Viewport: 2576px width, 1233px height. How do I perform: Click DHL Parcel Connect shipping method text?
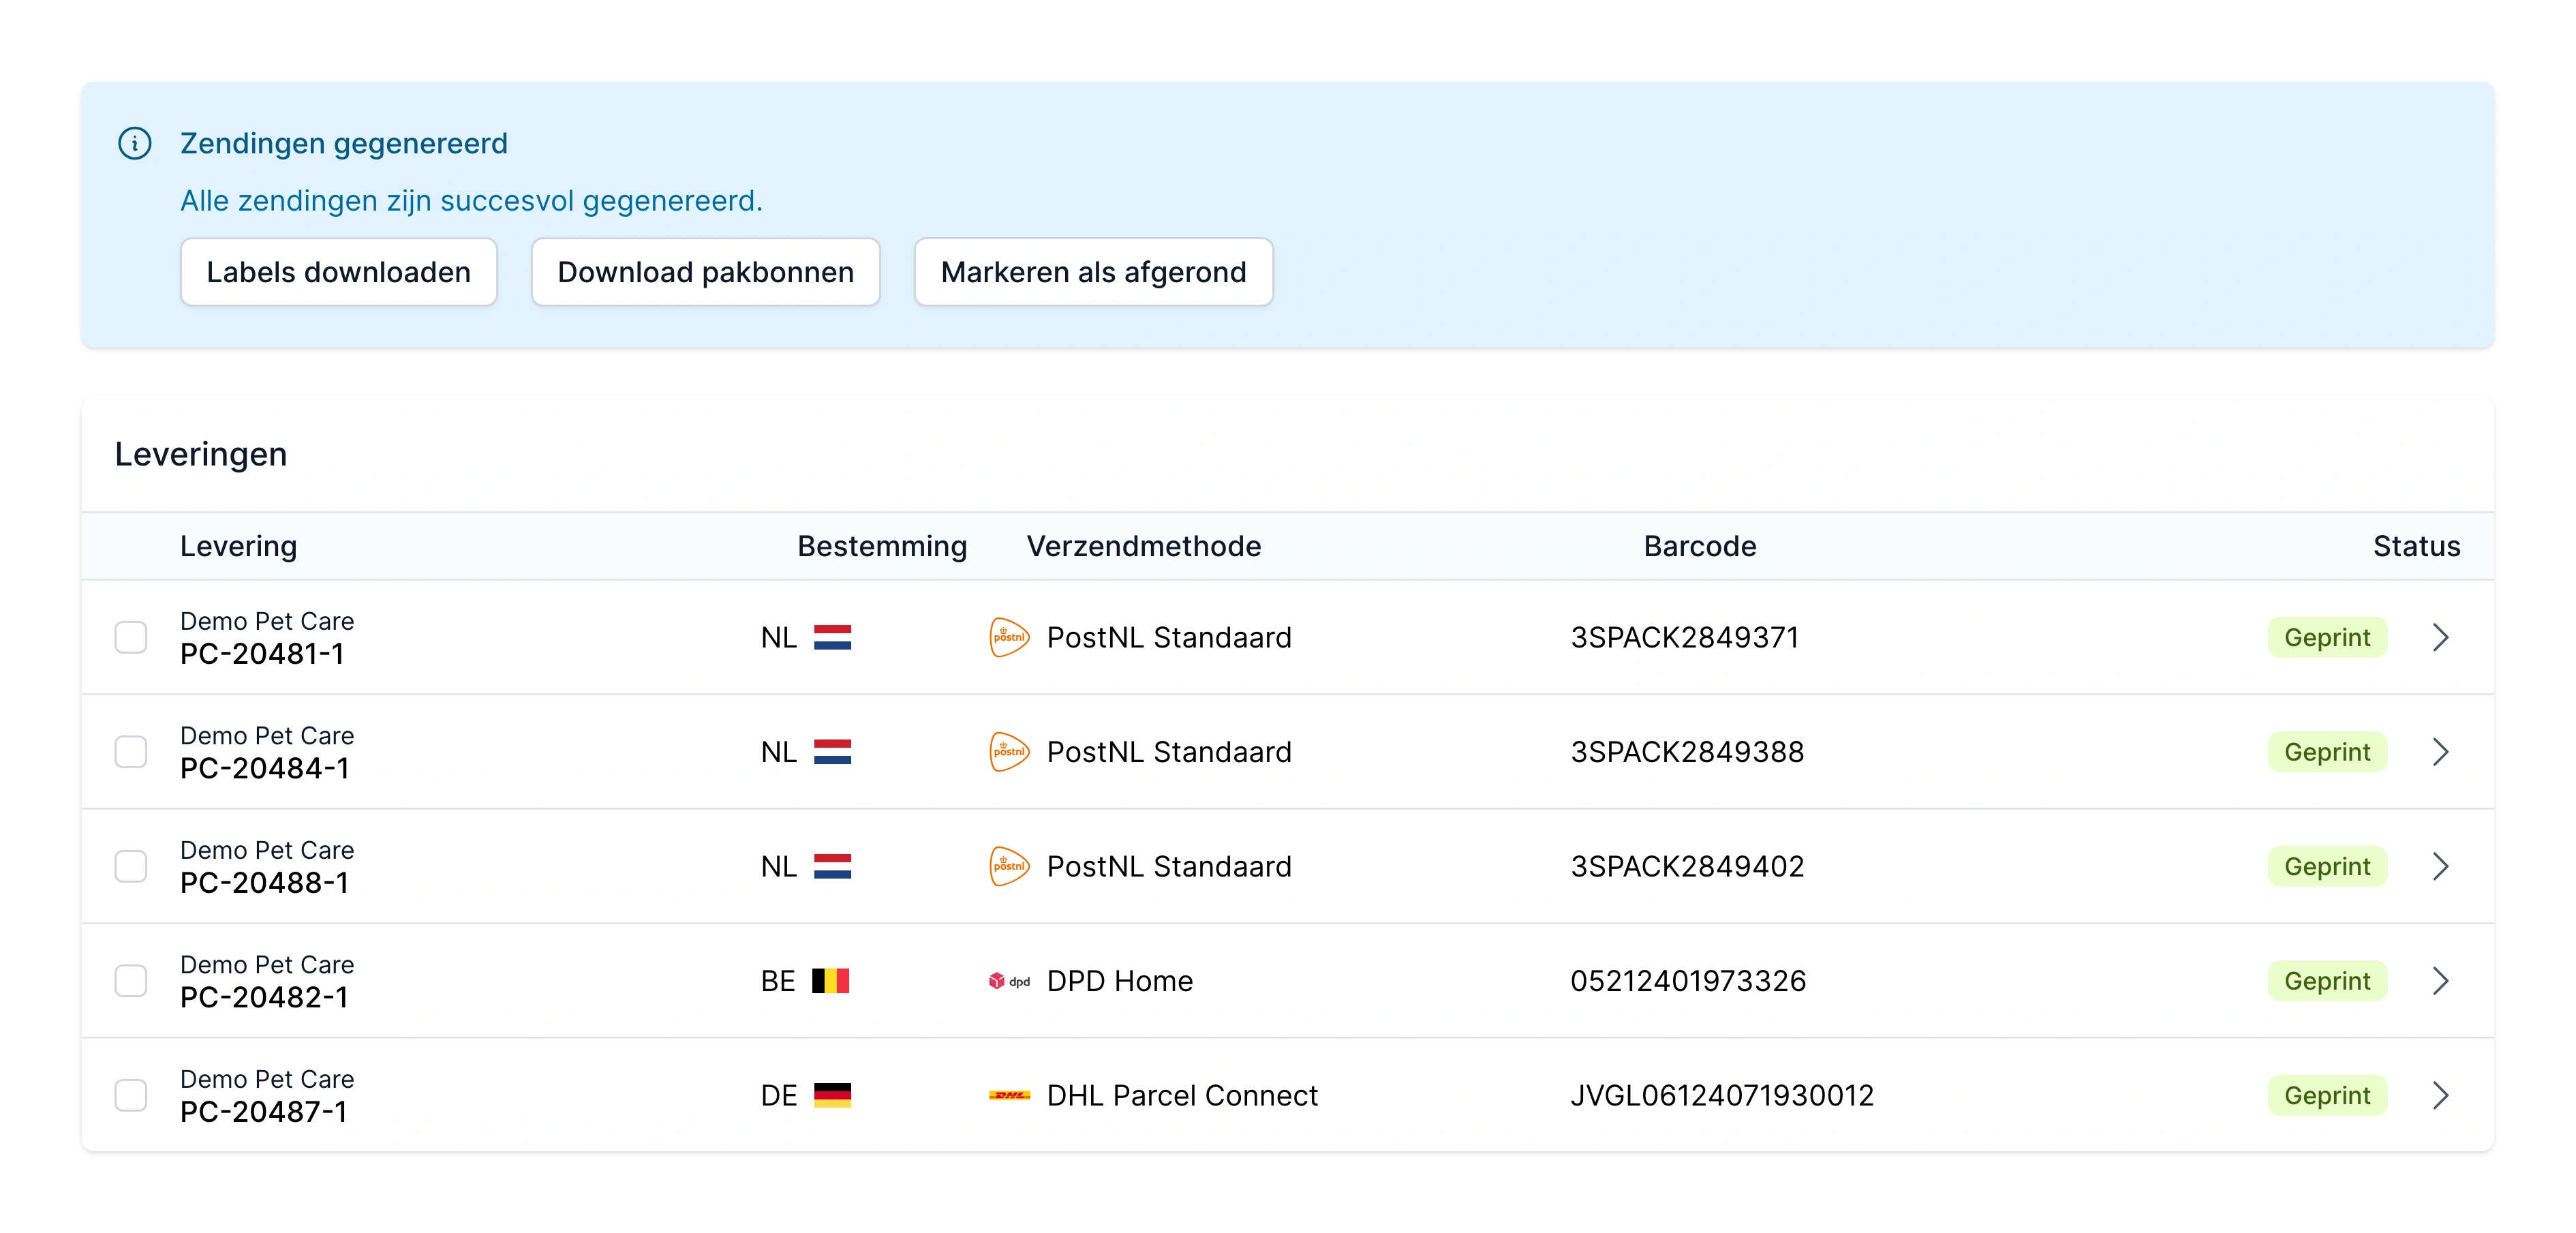click(x=1182, y=1096)
